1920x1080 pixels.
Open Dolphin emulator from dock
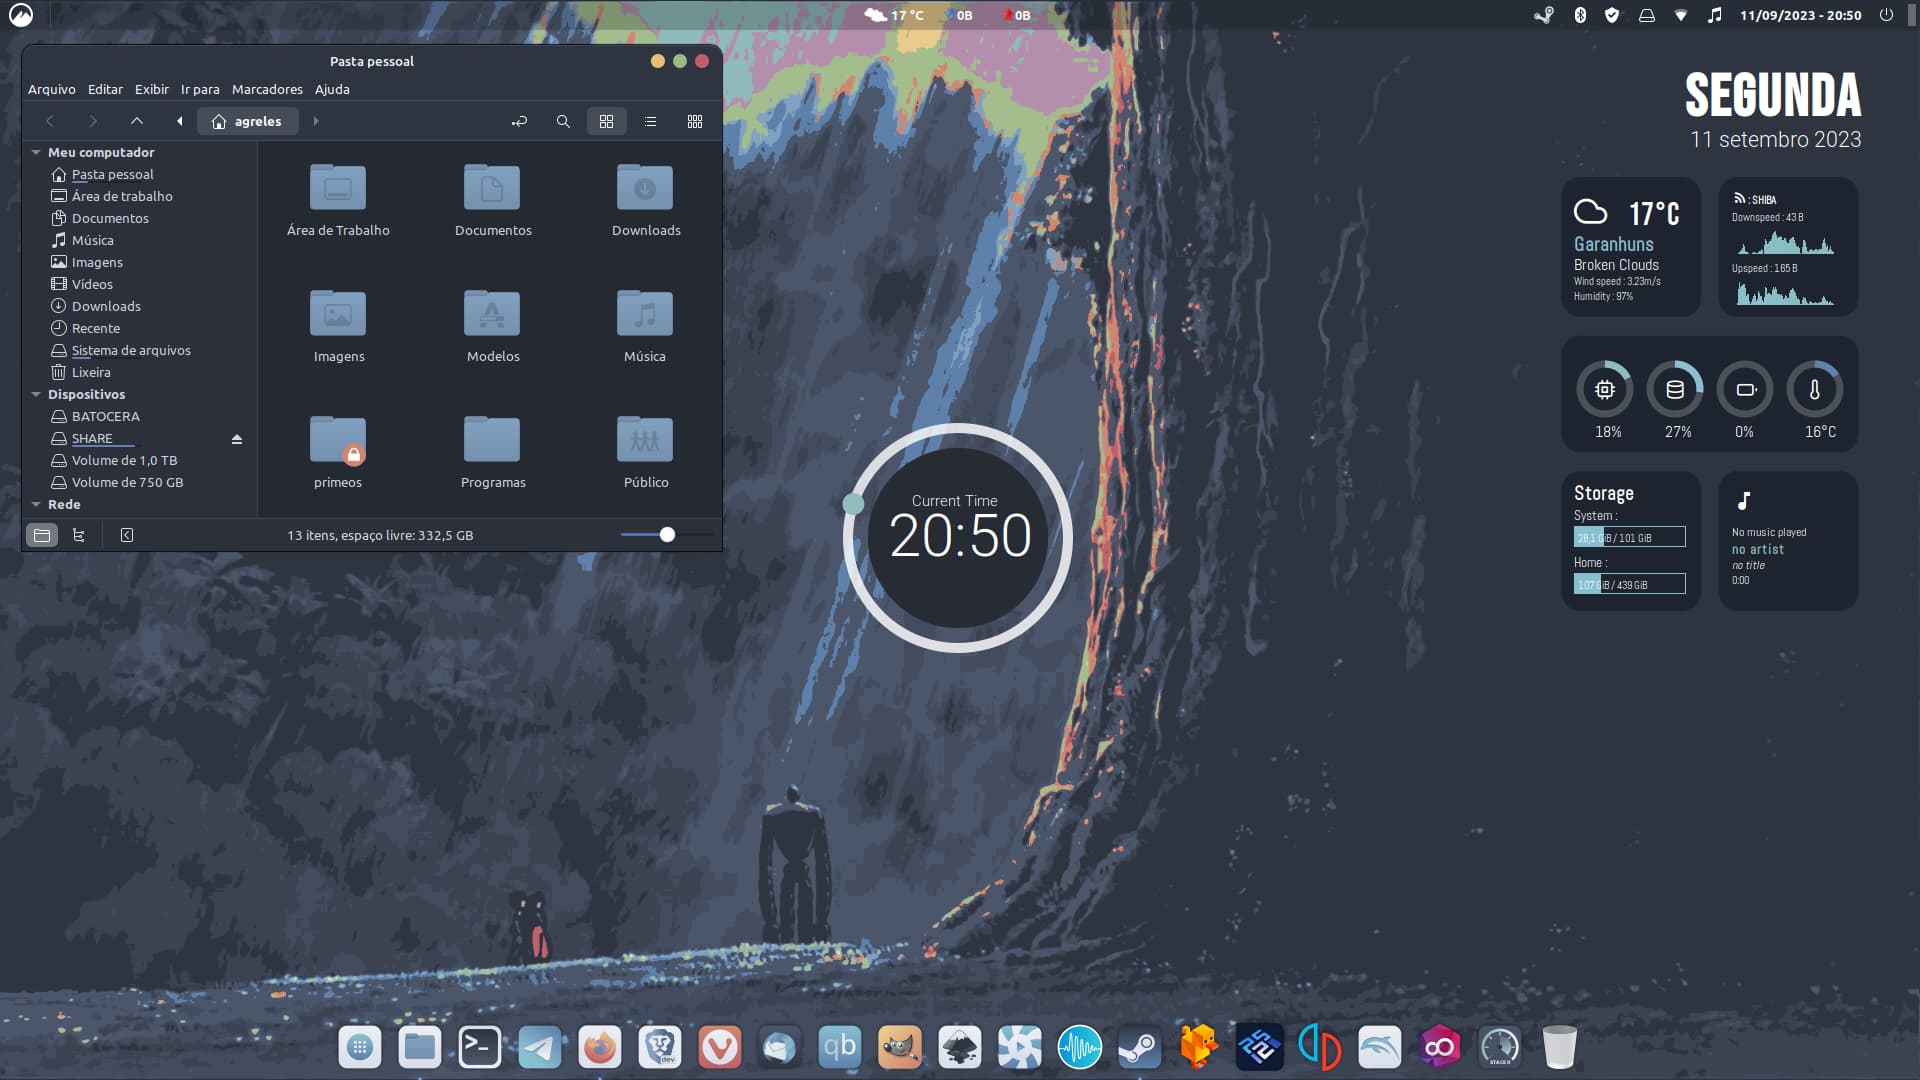(x=1380, y=1047)
